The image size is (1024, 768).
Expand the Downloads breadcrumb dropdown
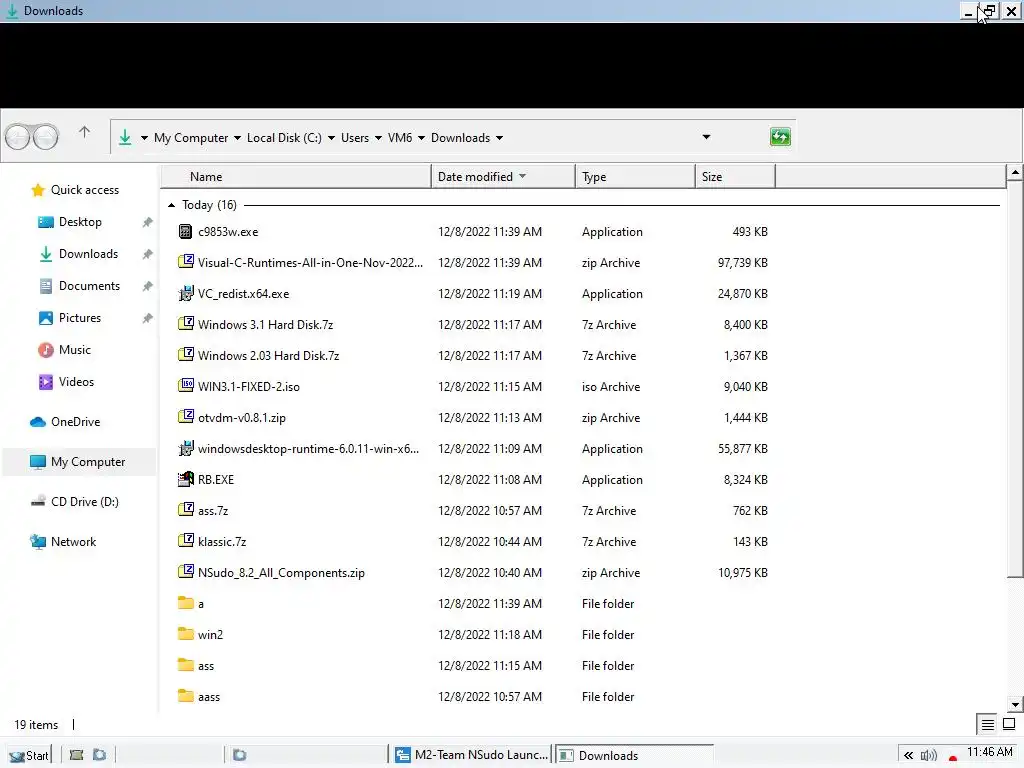pyautogui.click(x=500, y=138)
